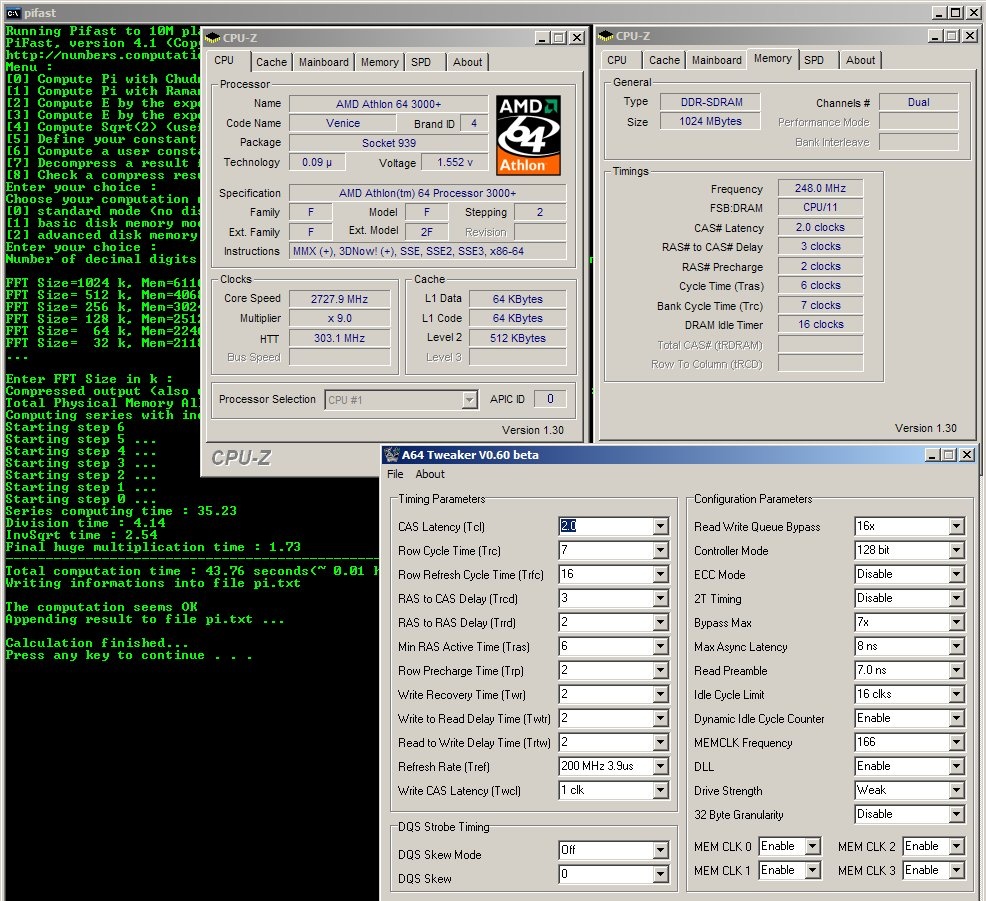Open the Mainboard tab in the Timings CPU-Z window
The width and height of the screenshot is (986, 901).
point(716,60)
